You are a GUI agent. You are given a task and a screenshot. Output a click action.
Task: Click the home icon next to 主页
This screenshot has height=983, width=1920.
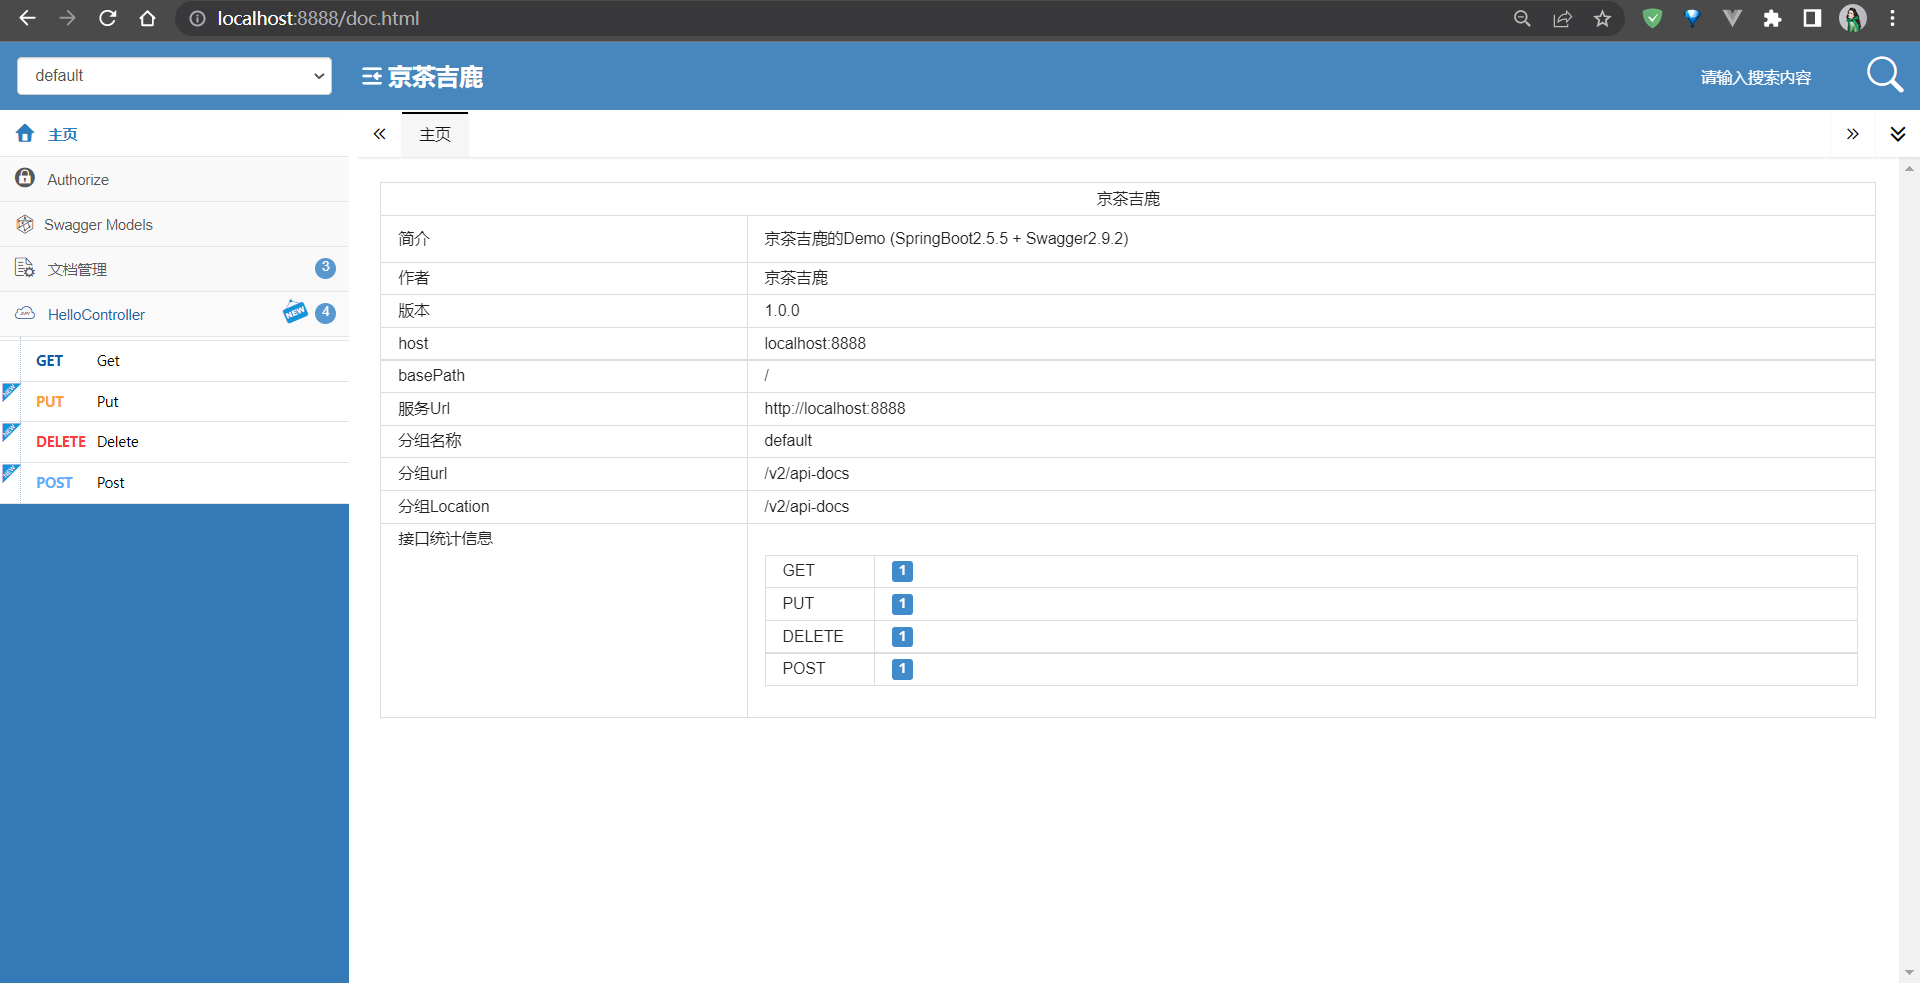point(25,133)
